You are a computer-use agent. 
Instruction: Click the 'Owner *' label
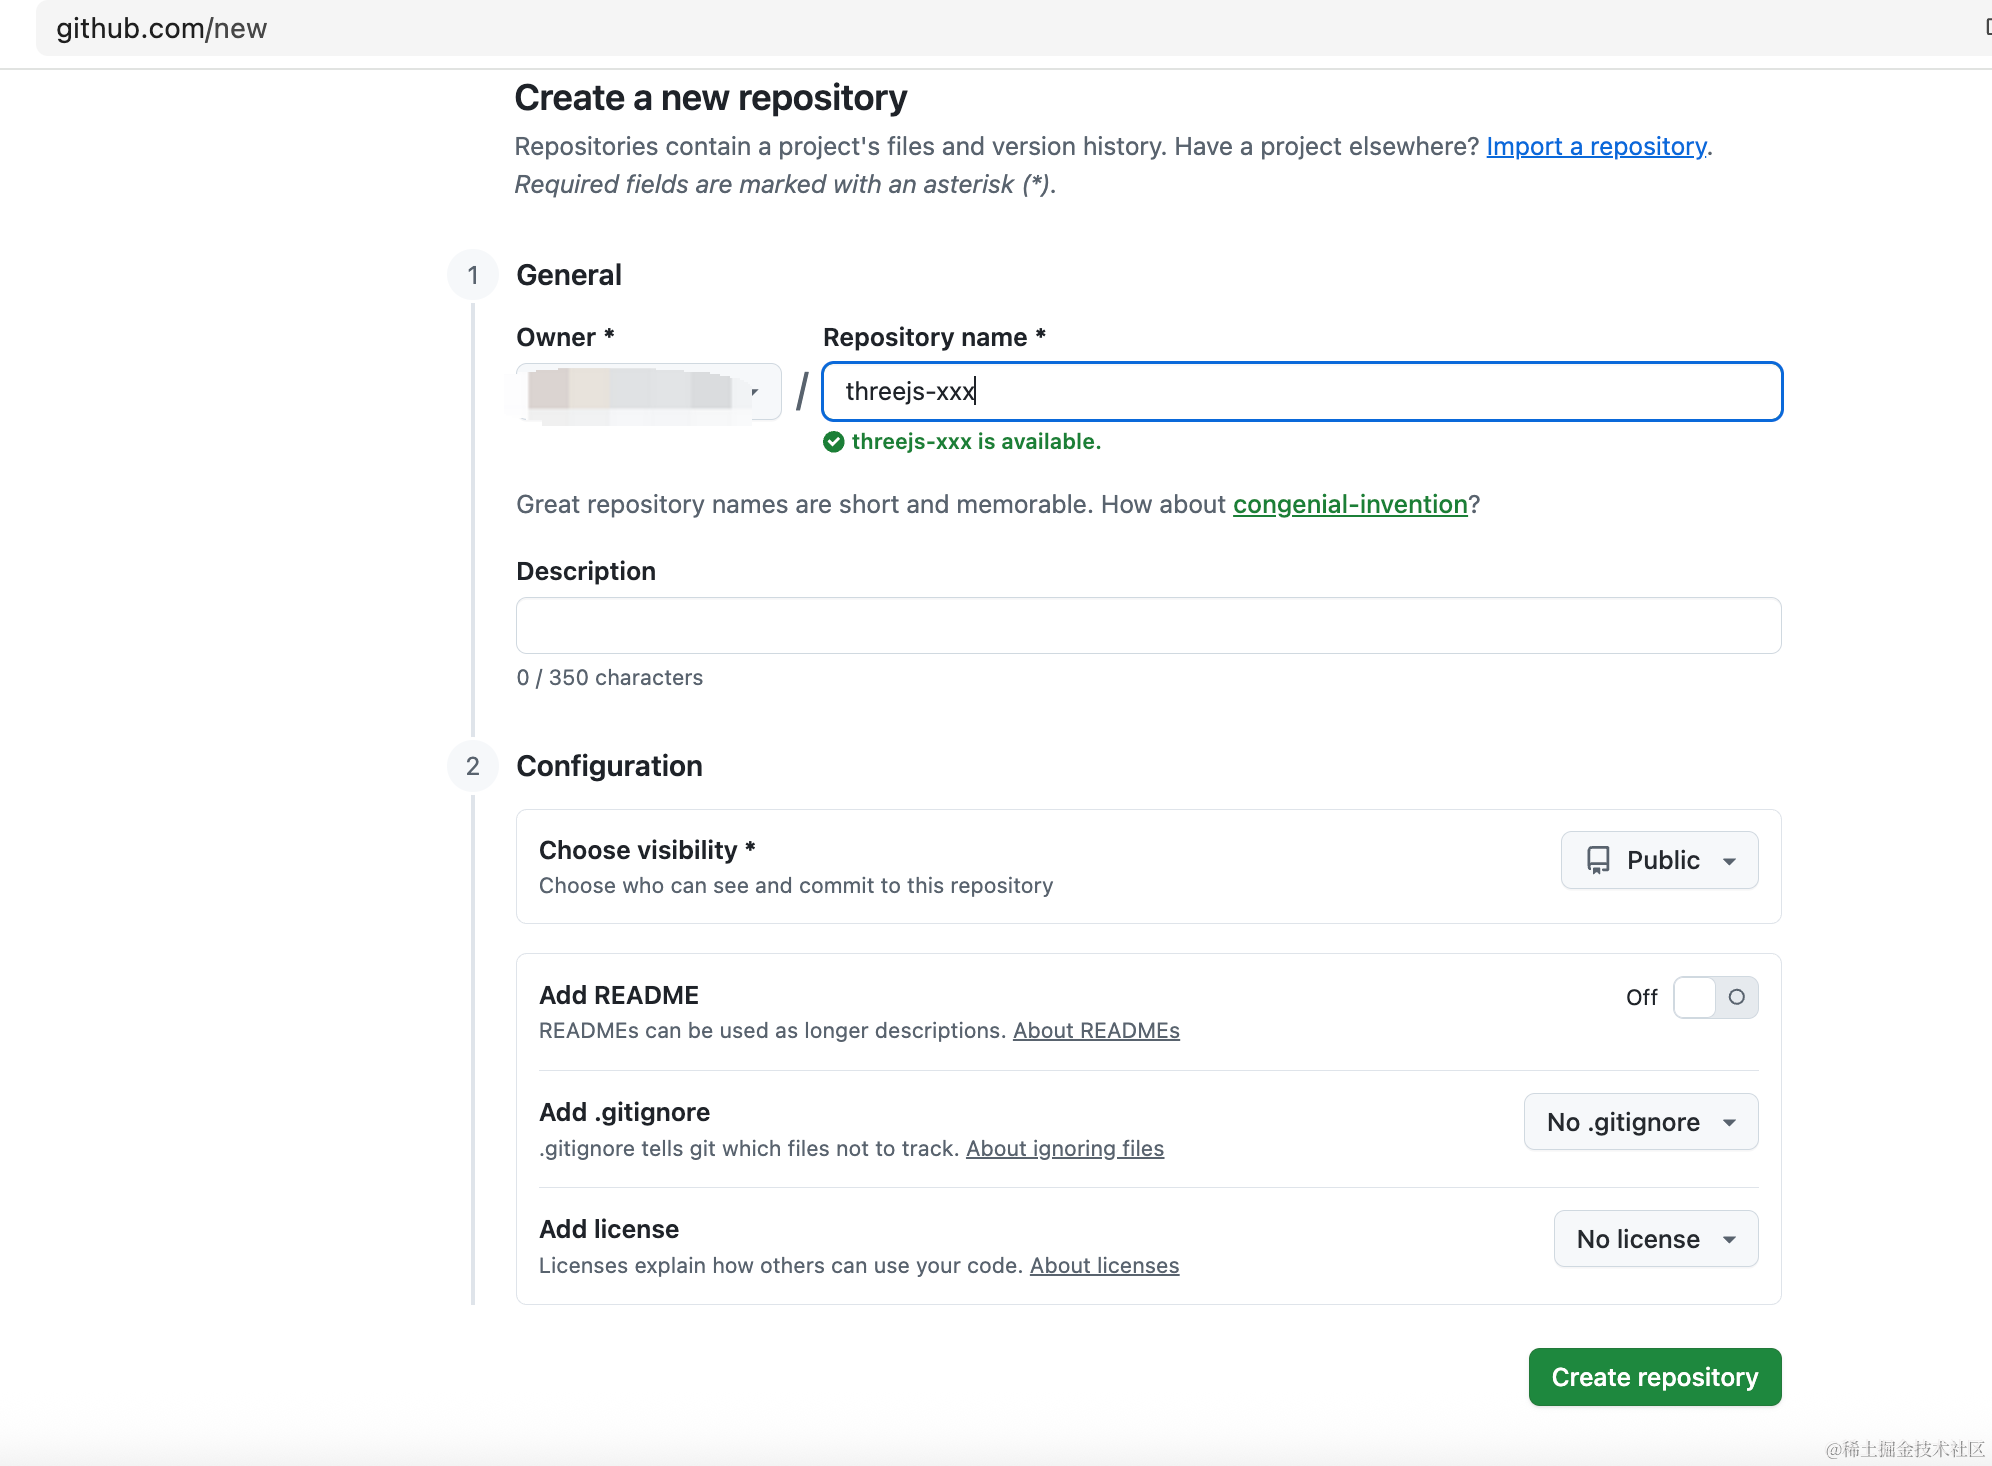(565, 337)
